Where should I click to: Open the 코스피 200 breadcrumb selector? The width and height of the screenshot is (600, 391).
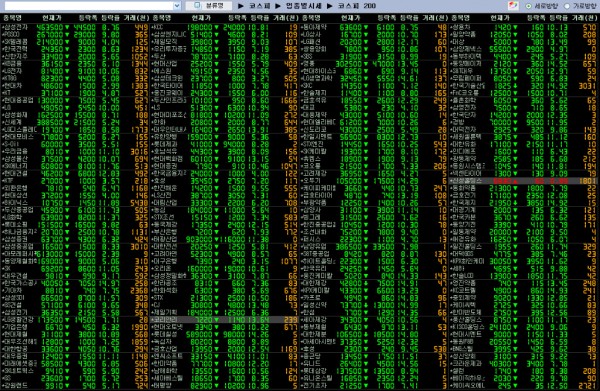tap(357, 6)
